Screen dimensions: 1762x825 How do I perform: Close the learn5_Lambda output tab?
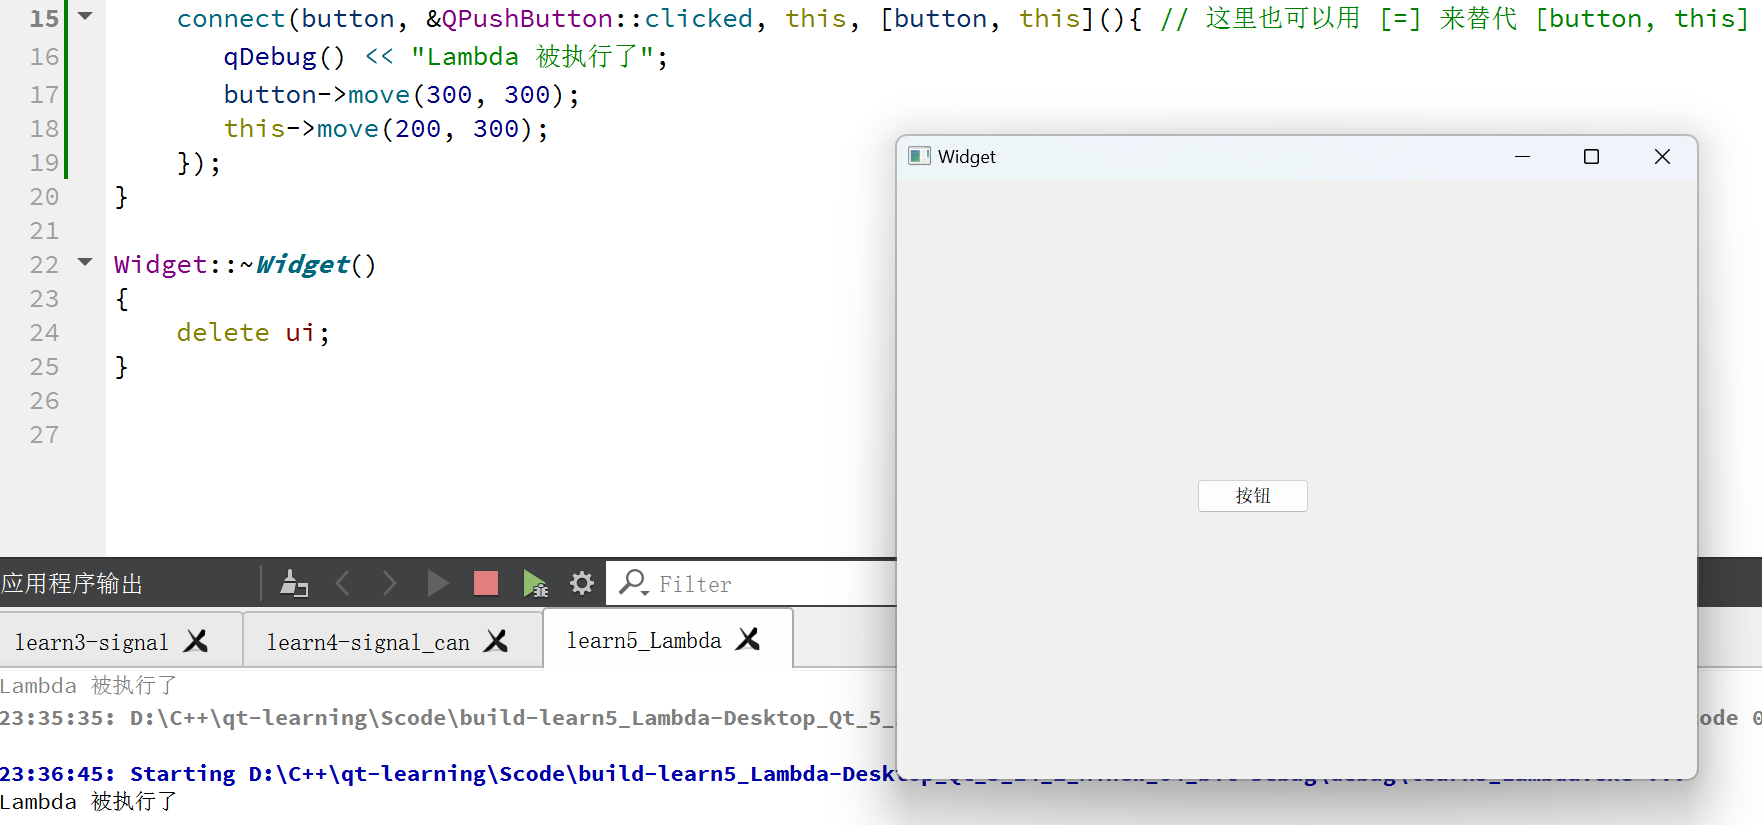748,639
